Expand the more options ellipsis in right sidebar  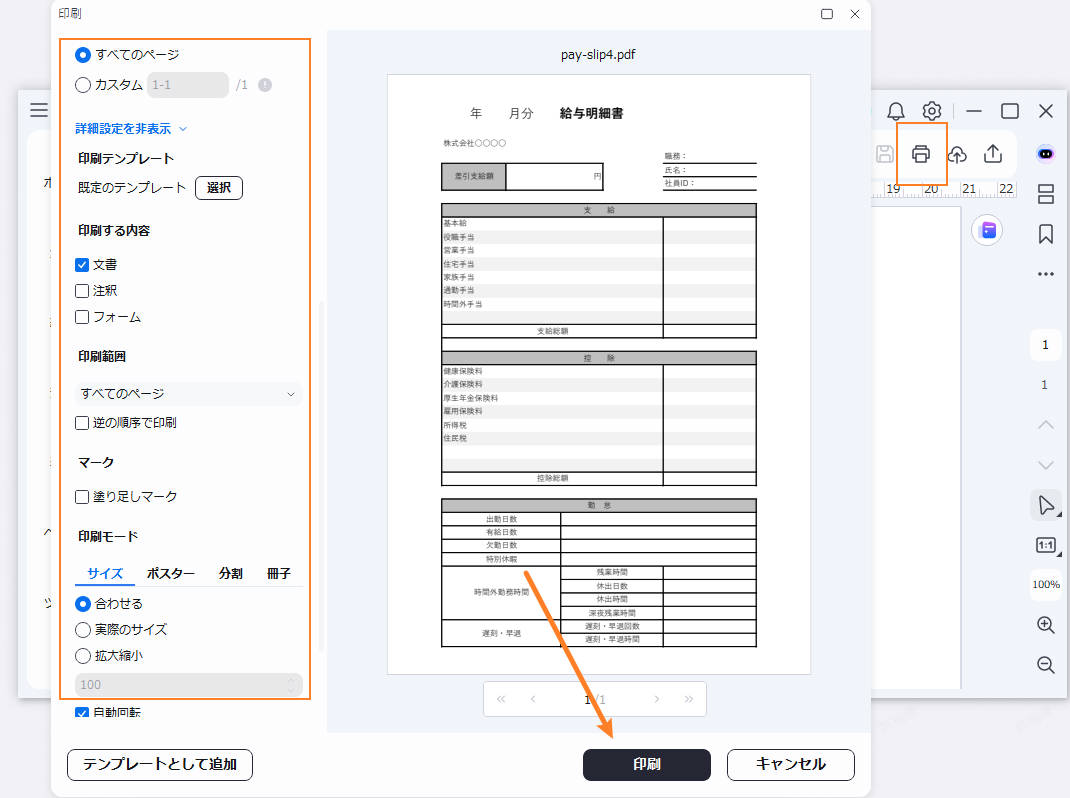[1045, 273]
